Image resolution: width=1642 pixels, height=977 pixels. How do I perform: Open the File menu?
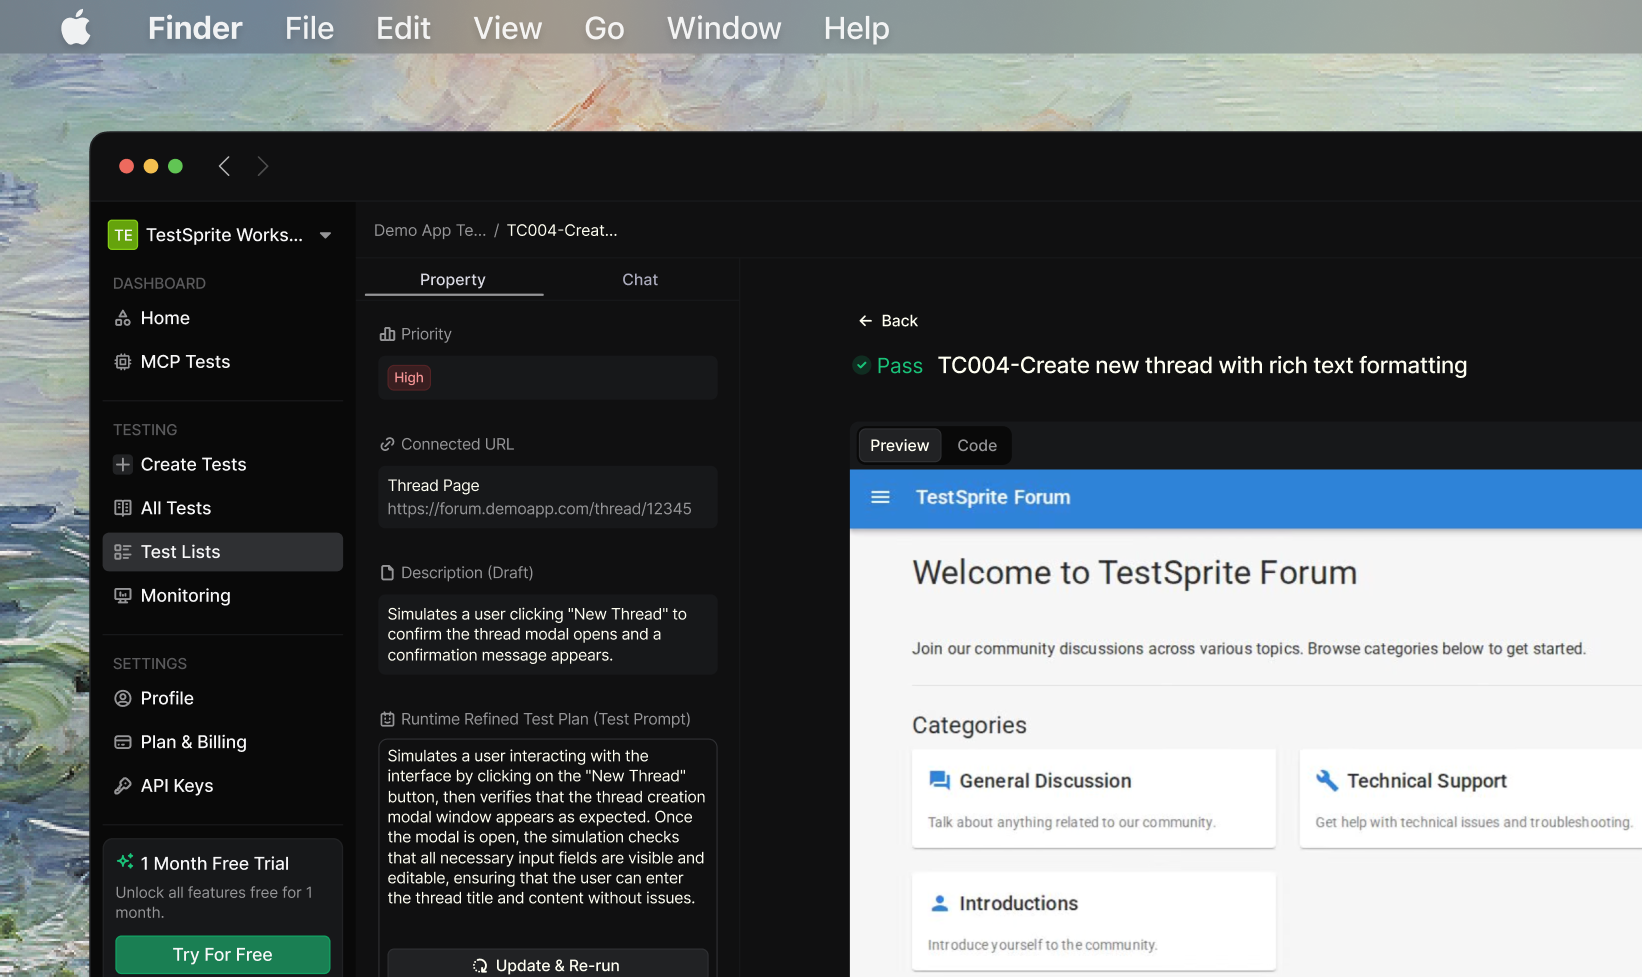coord(309,28)
